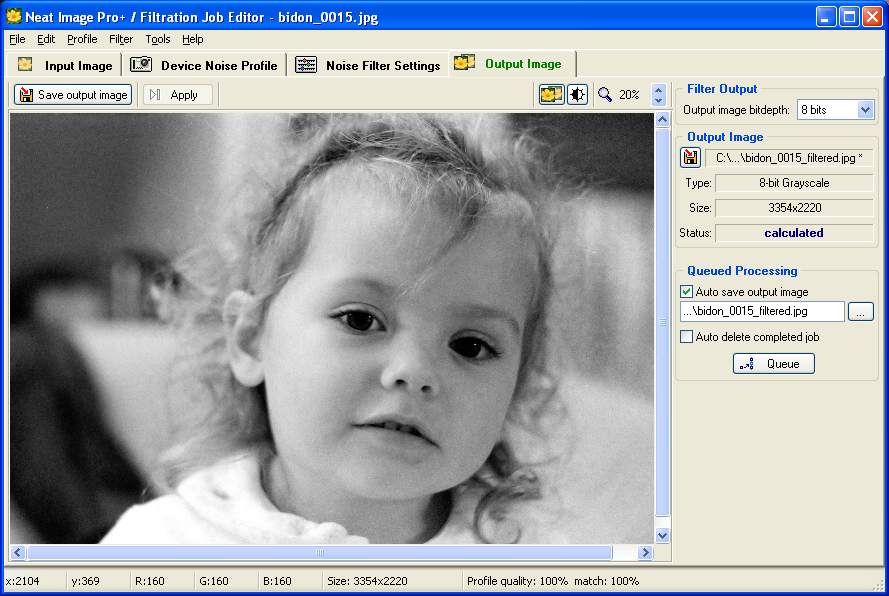Click the Queue button
The width and height of the screenshot is (889, 596).
tap(773, 364)
